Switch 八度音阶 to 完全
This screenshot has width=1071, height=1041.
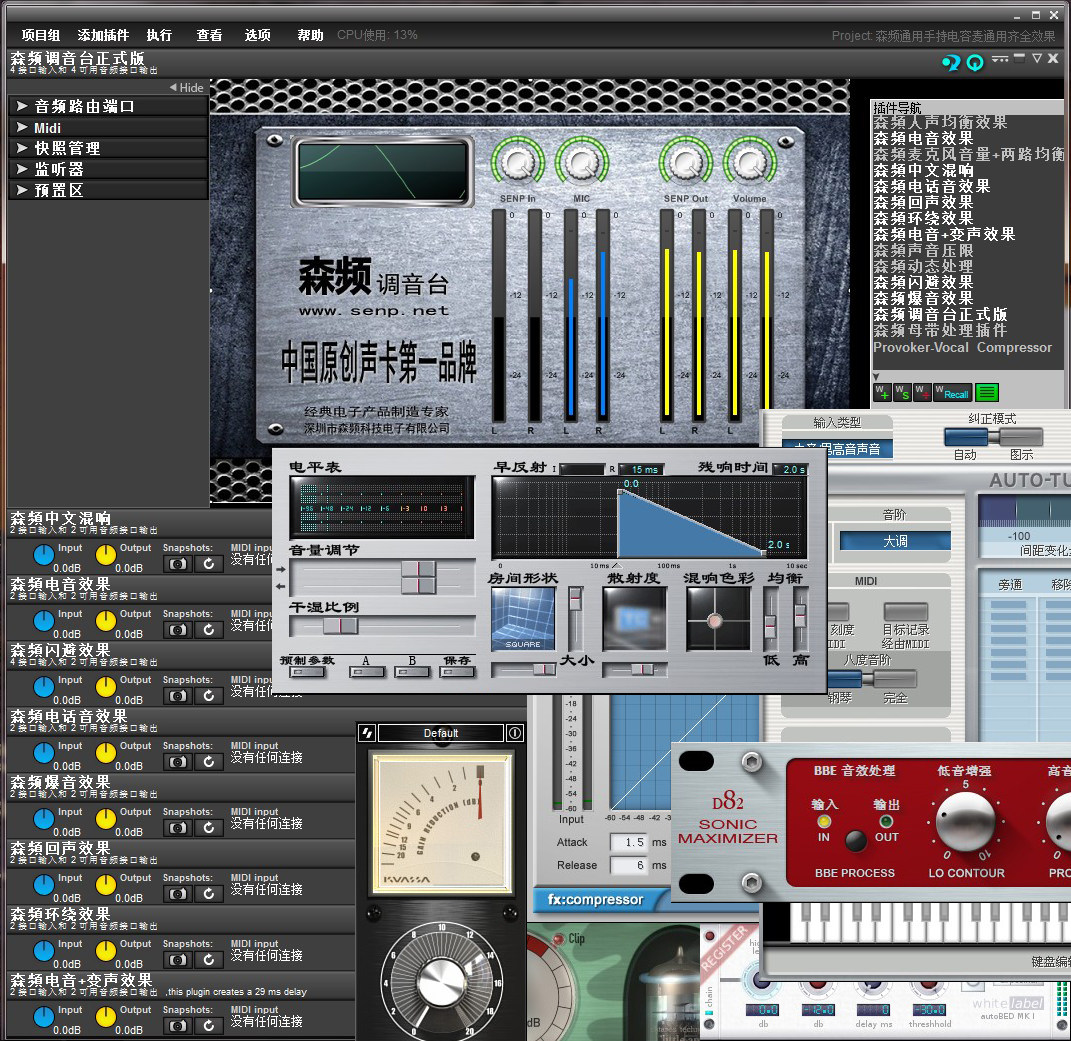tap(894, 678)
